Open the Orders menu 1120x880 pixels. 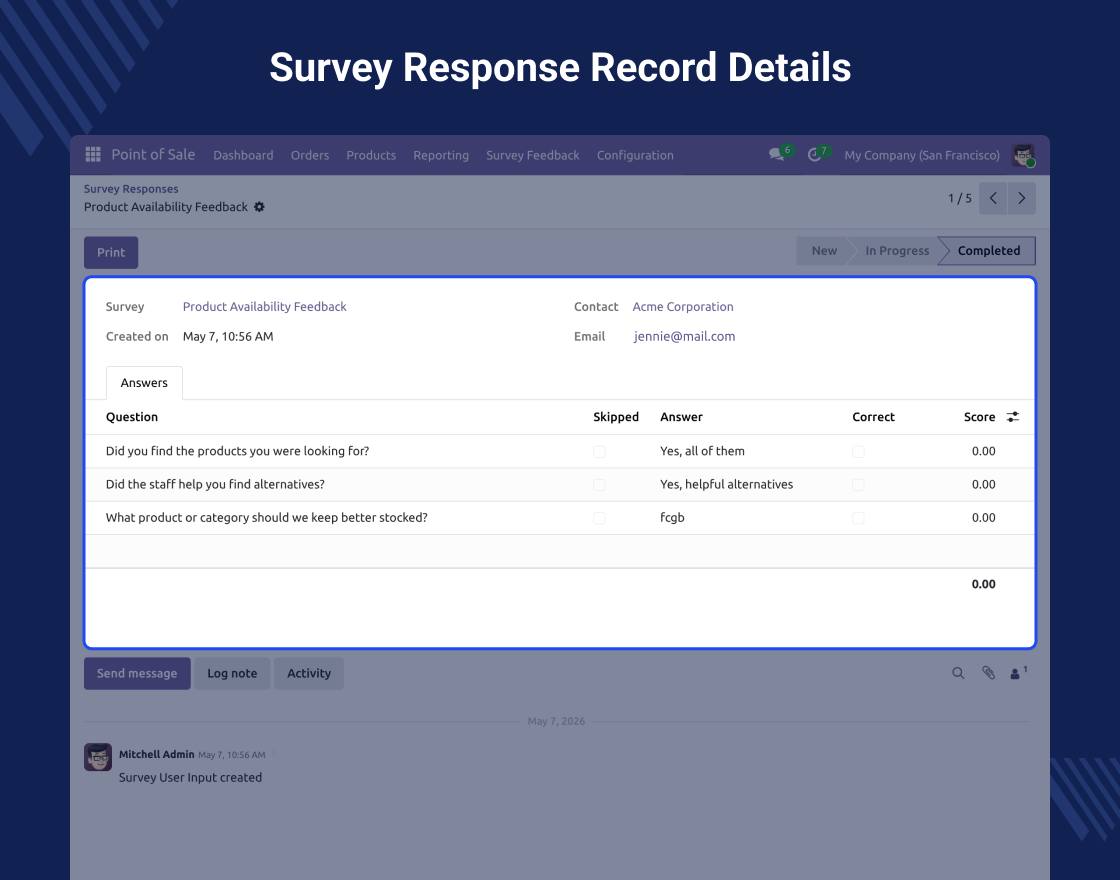(310, 155)
